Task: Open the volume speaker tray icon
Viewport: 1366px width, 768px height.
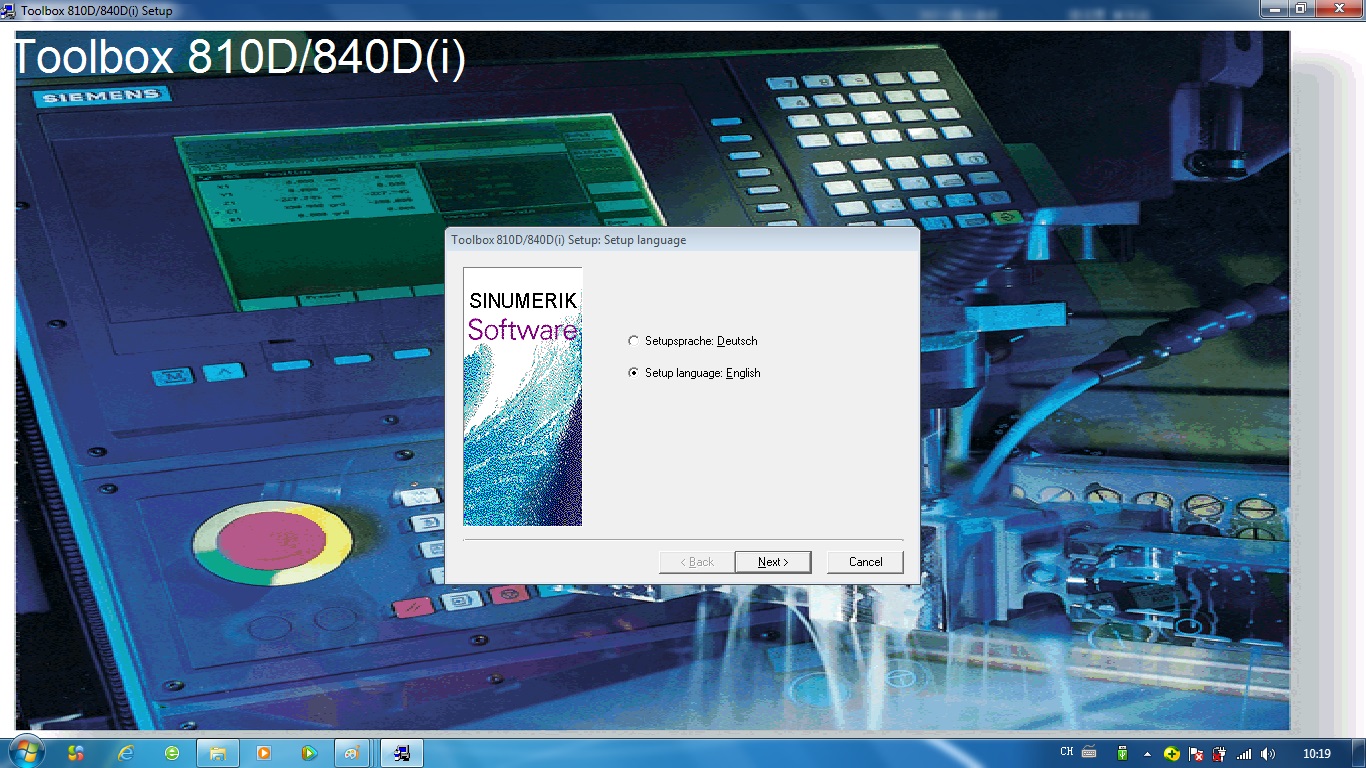Action: 1268,753
